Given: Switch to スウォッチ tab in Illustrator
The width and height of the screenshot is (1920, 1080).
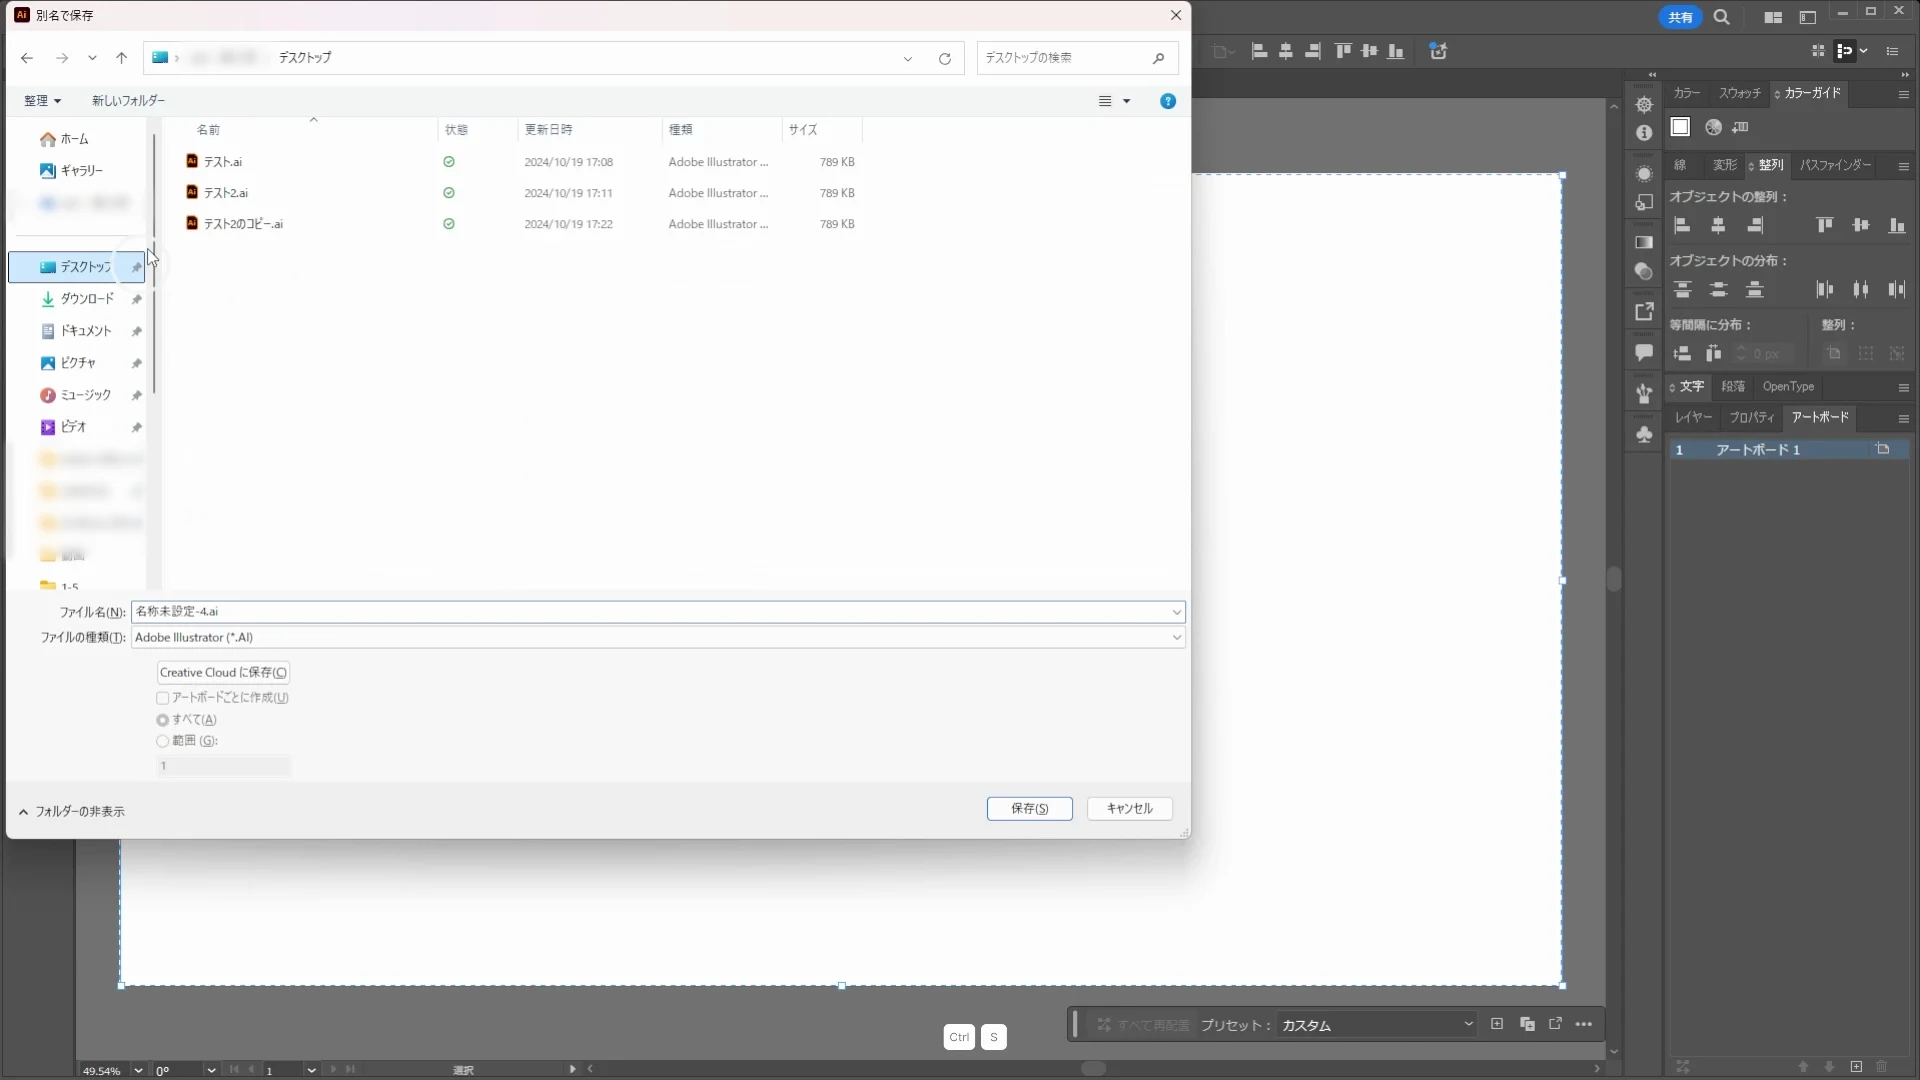Looking at the screenshot, I should coord(1739,93).
